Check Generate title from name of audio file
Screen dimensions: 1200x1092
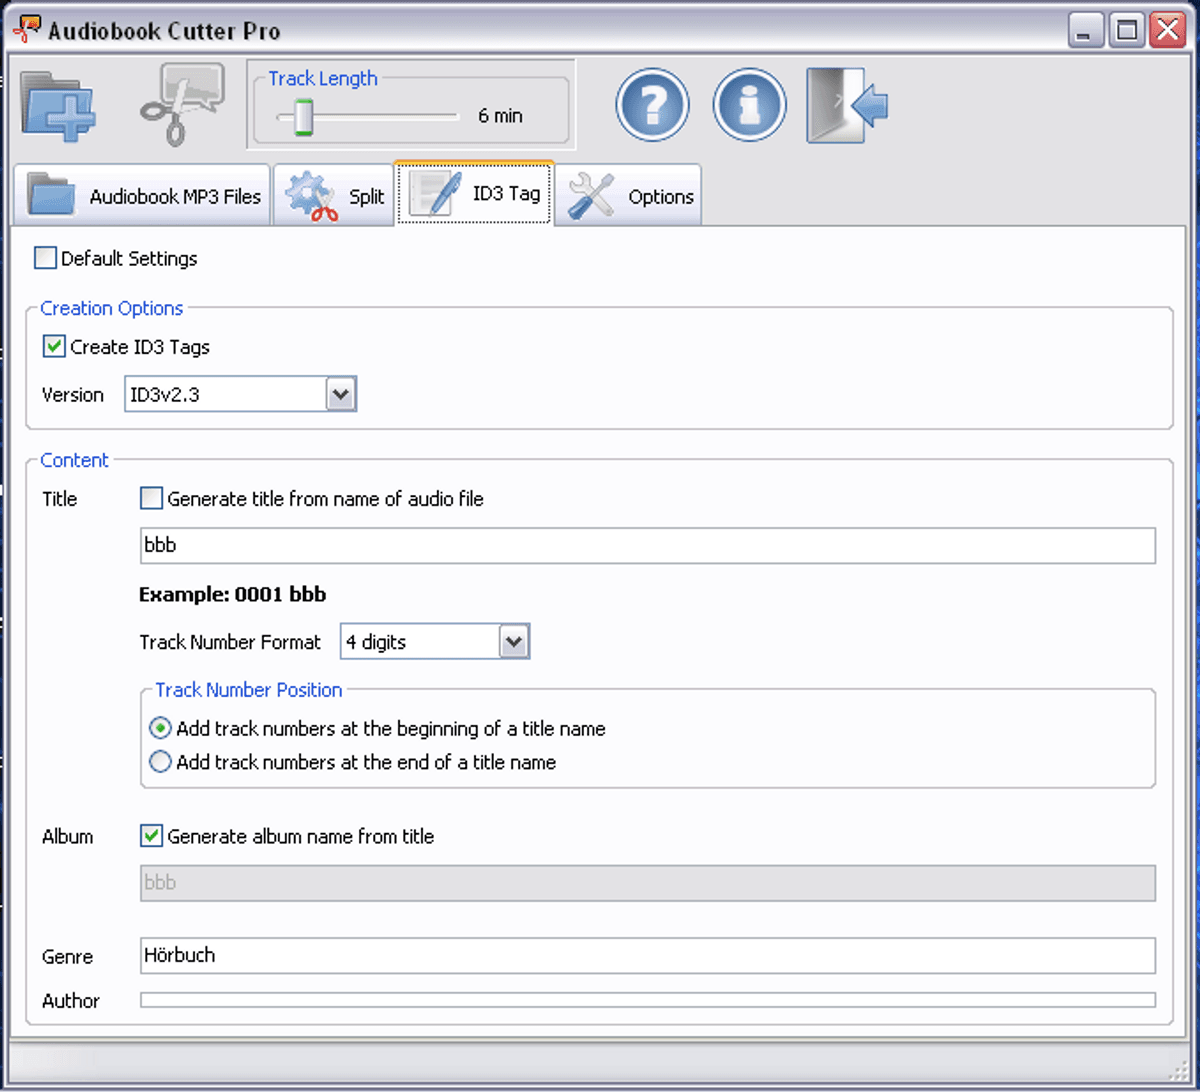click(x=151, y=498)
